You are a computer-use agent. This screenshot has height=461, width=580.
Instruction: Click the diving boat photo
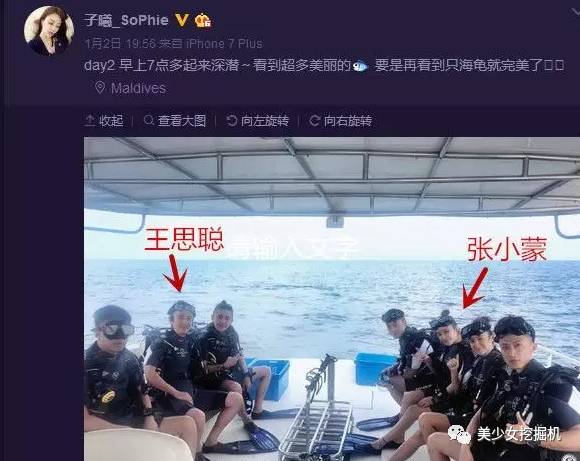pos(332,299)
